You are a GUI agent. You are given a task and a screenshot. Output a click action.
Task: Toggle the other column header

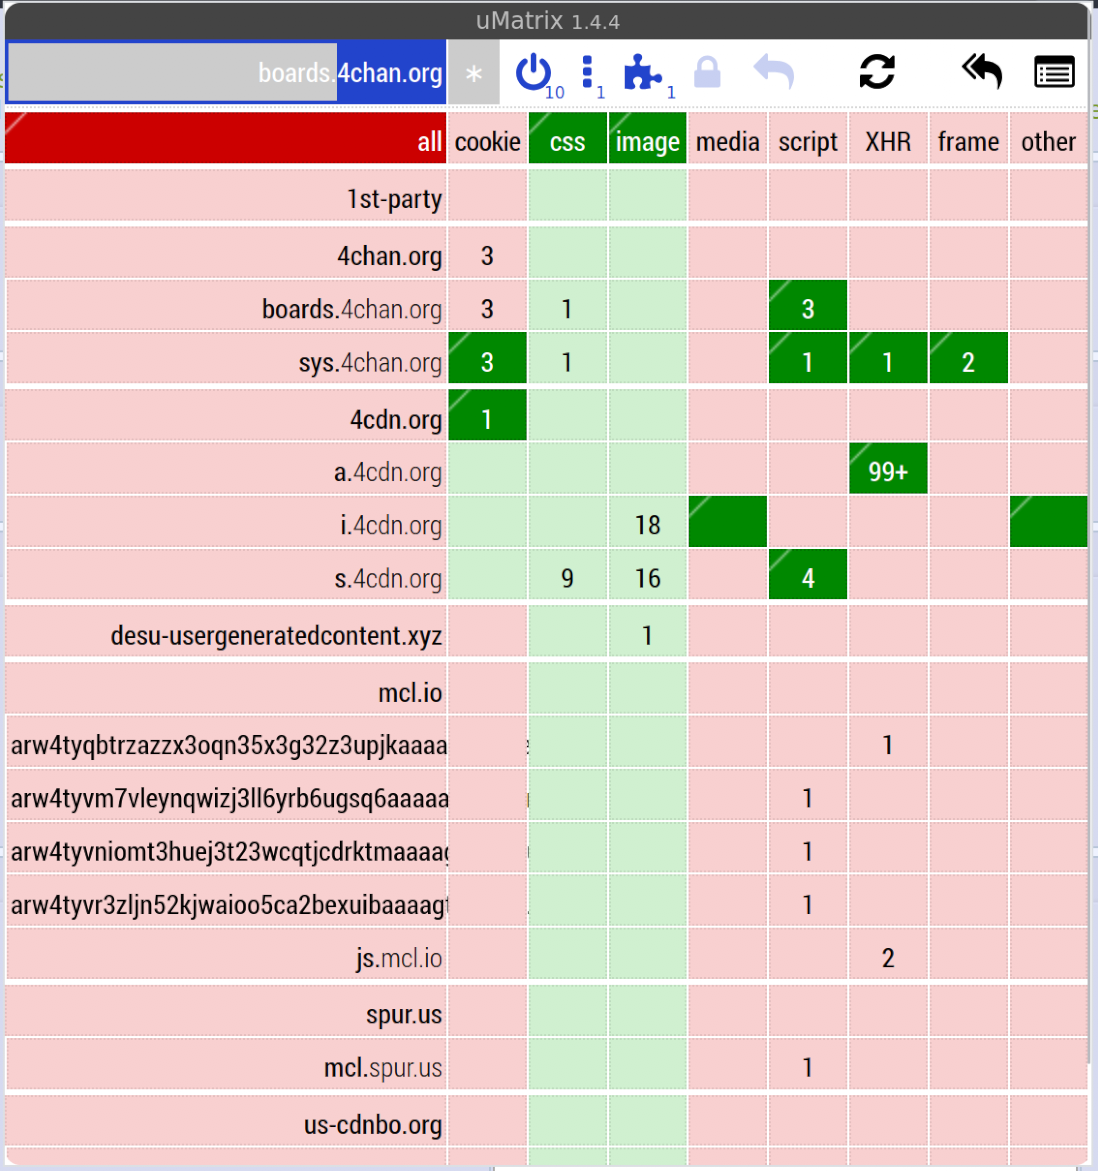coord(1049,138)
